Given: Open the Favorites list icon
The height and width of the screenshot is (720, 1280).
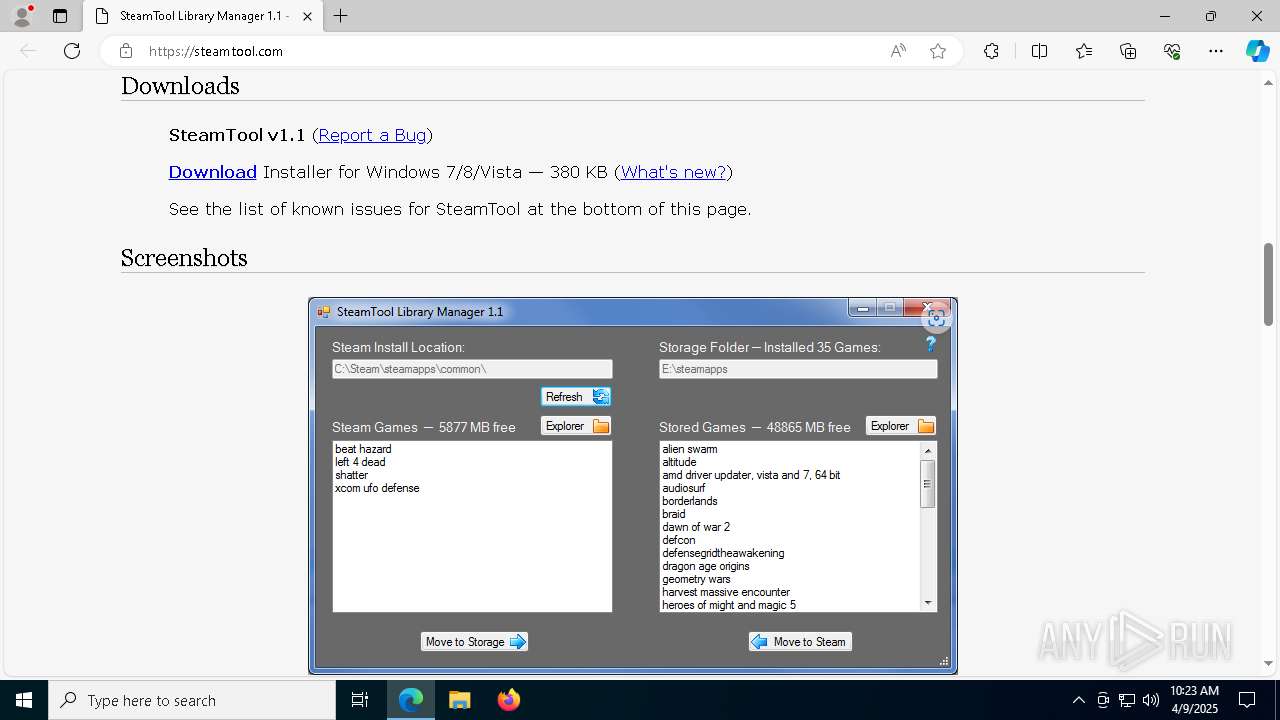Looking at the screenshot, I should (x=1084, y=51).
